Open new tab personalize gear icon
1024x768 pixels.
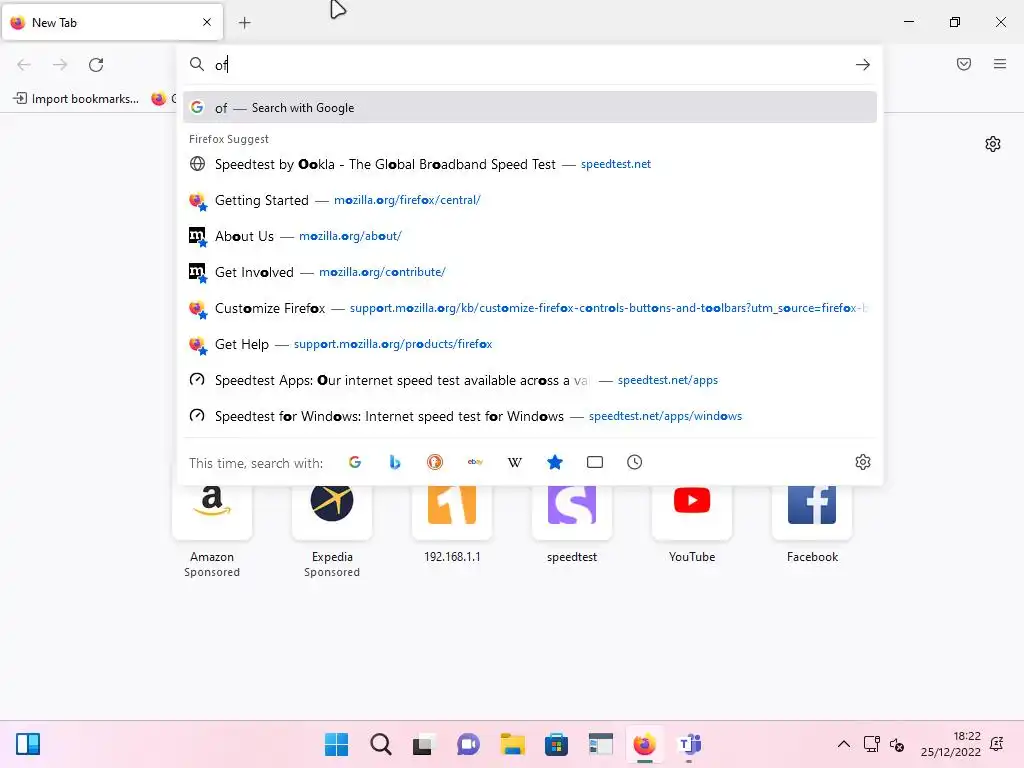pos(993,144)
